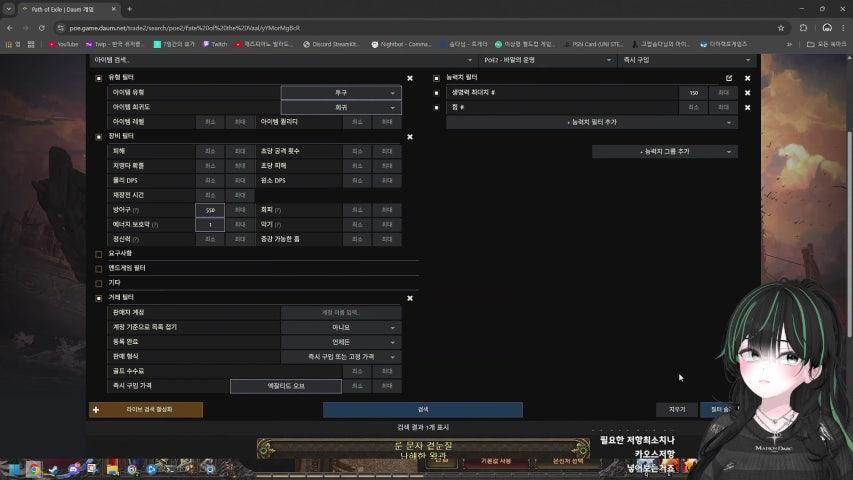Screen dimensions: 853x480
Task: Enable the 요구사항 filter group
Action: point(98,254)
